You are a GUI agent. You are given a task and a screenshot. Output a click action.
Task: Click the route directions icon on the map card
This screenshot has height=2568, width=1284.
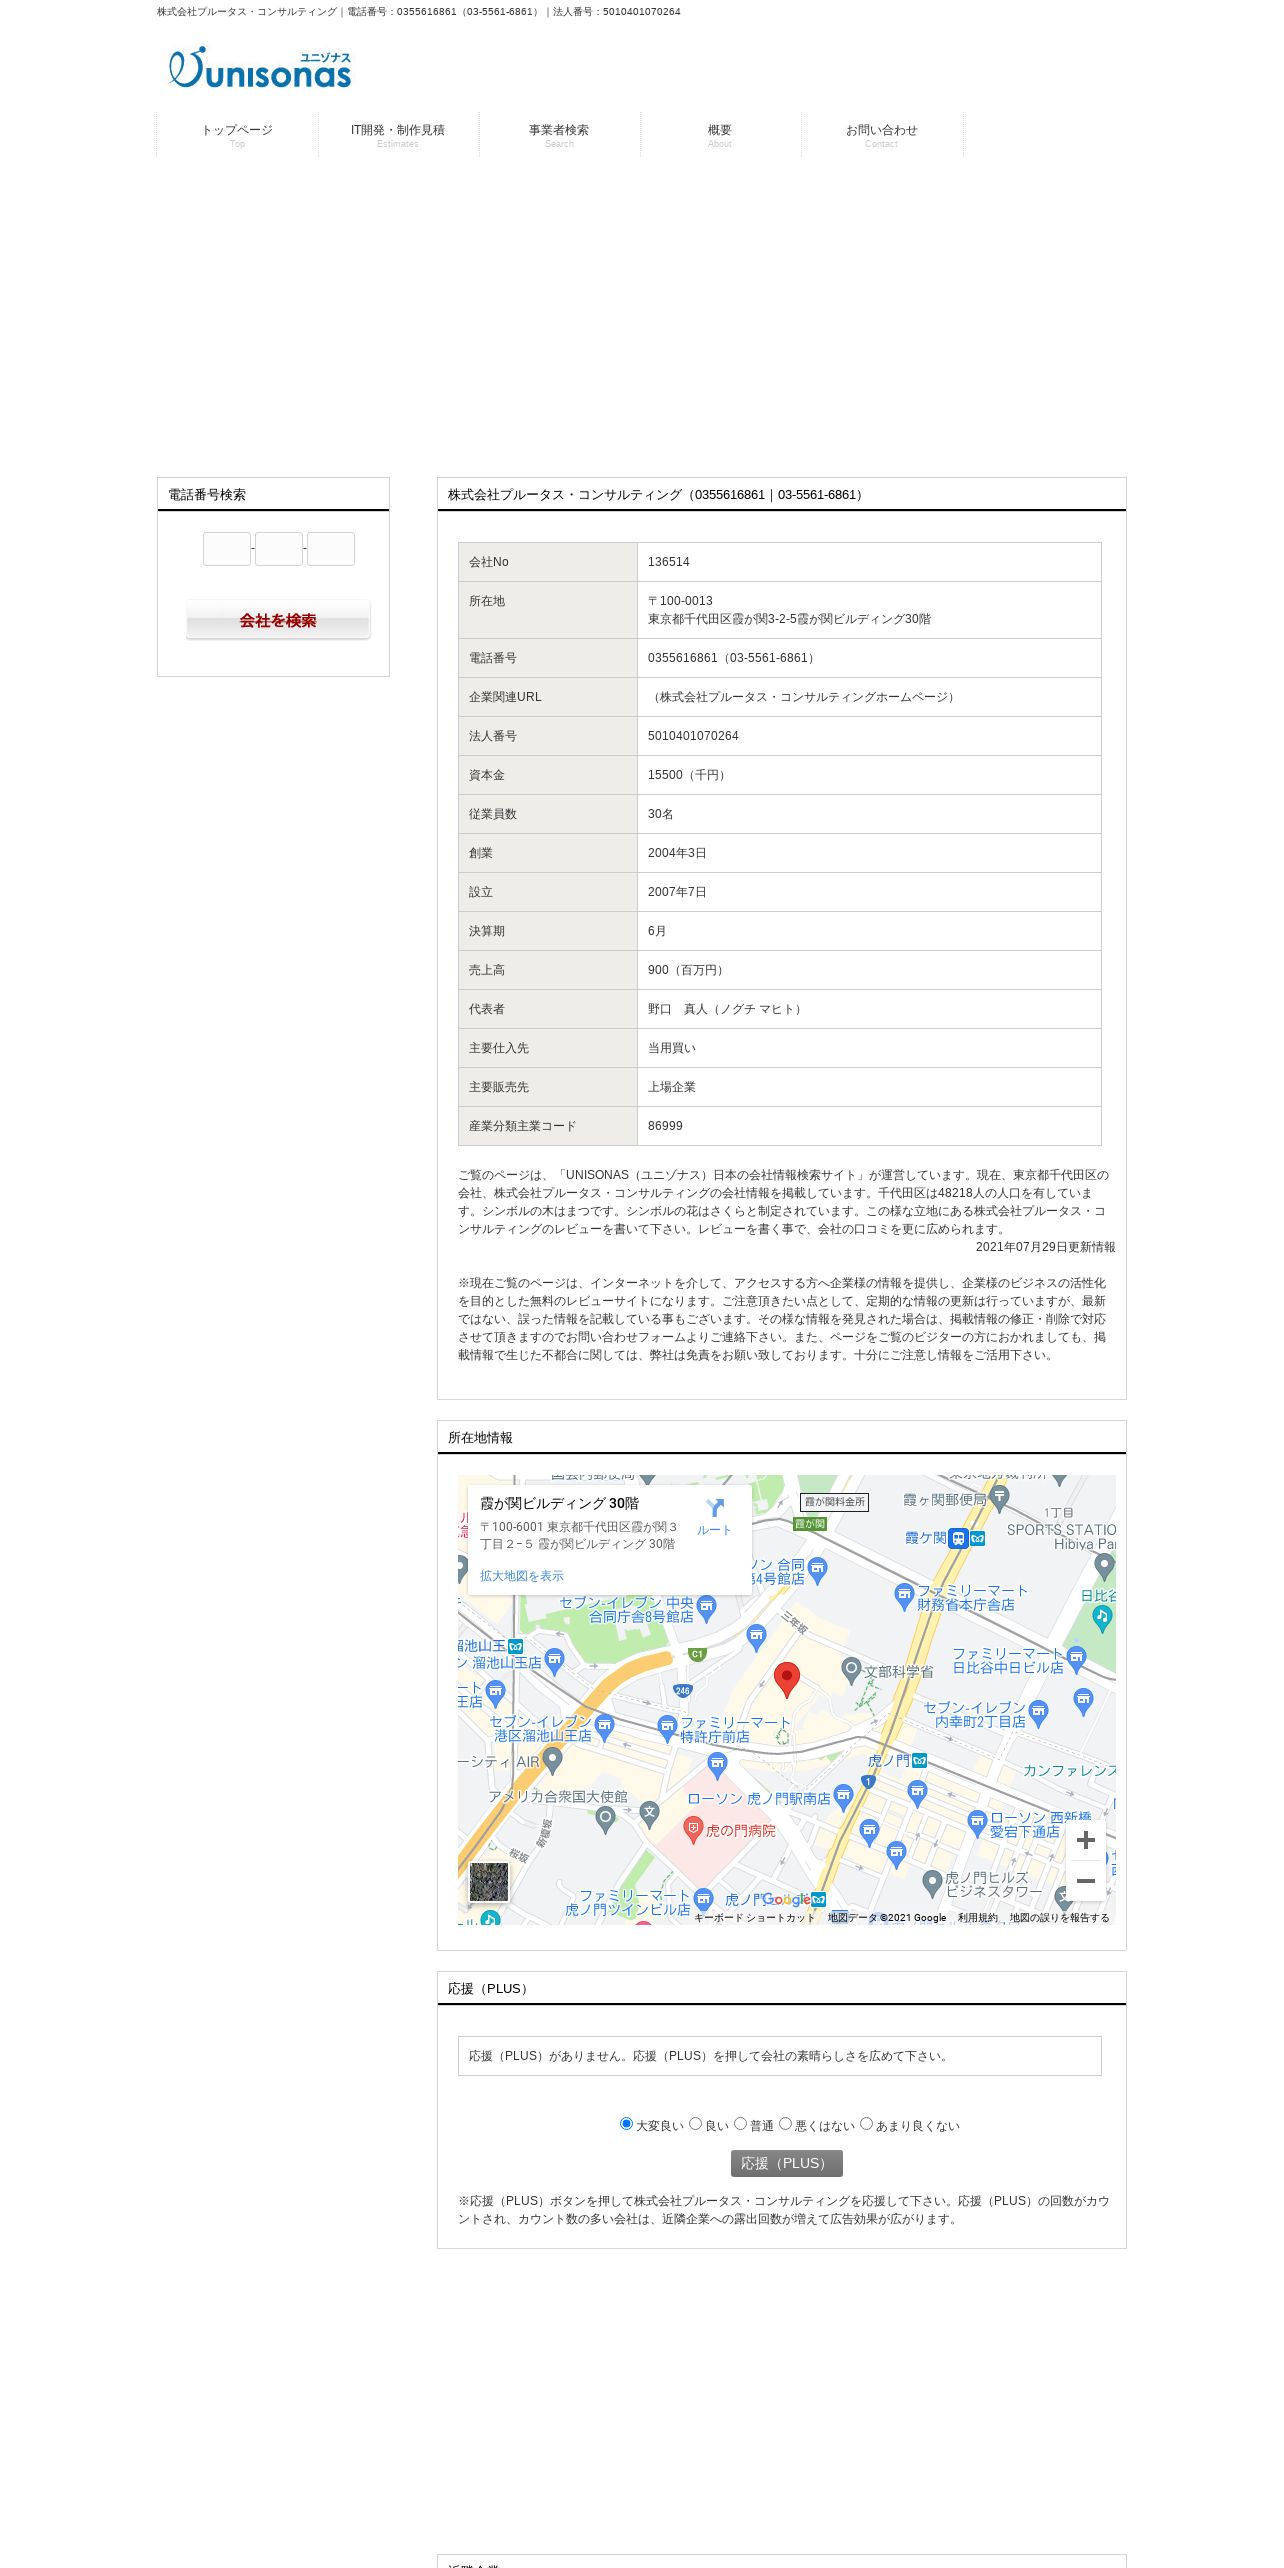(x=714, y=1507)
